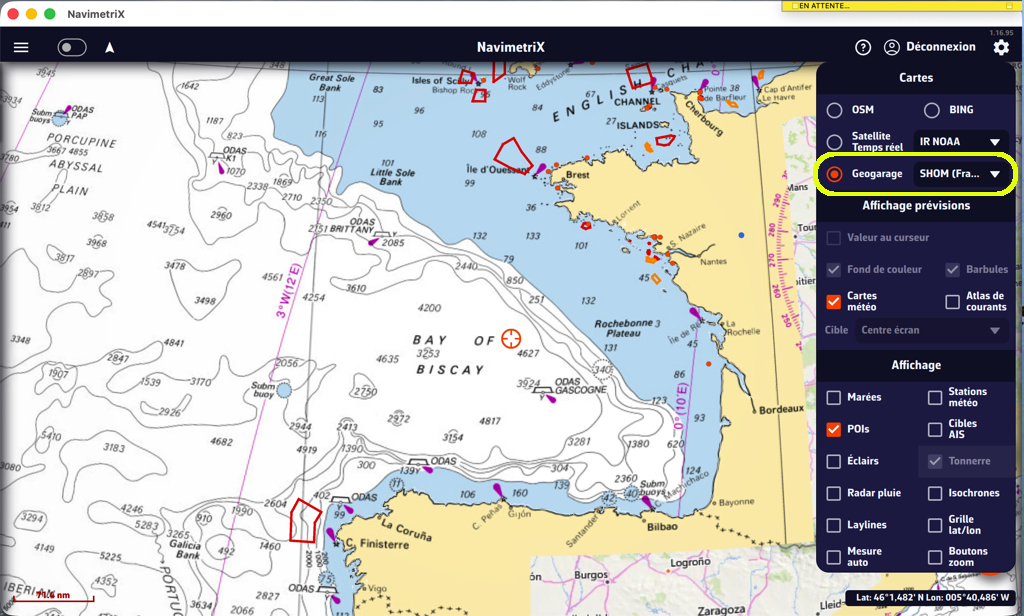Select the OSM map radio button

(835, 110)
